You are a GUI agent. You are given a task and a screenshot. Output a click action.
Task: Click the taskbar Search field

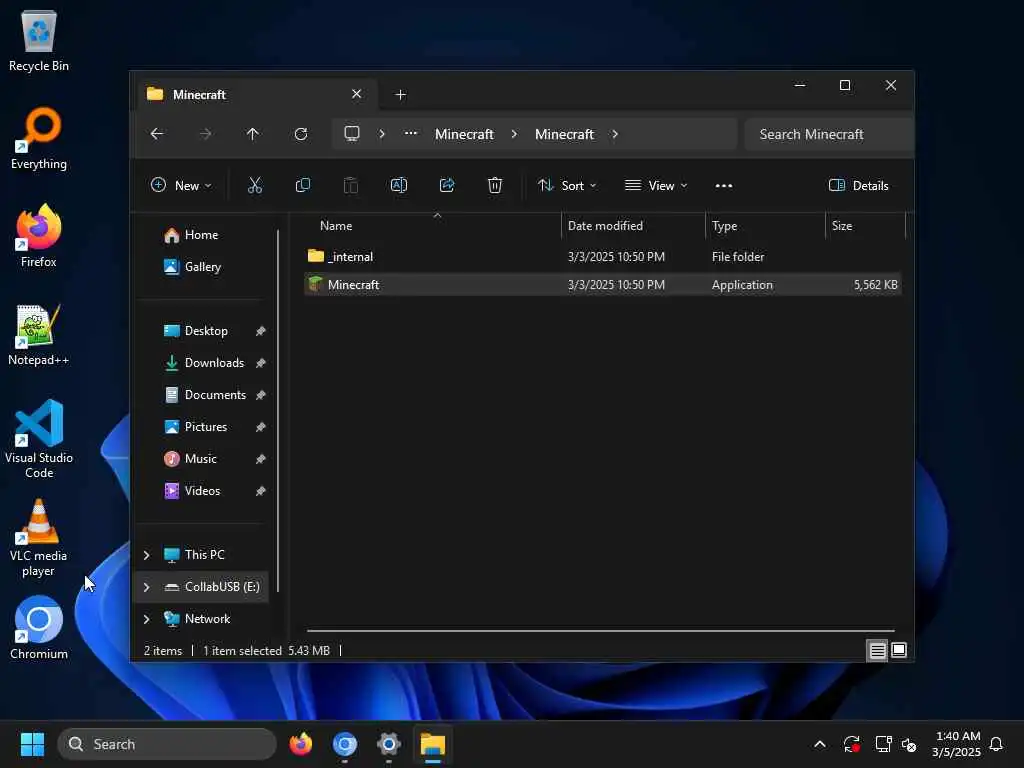pyautogui.click(x=167, y=744)
